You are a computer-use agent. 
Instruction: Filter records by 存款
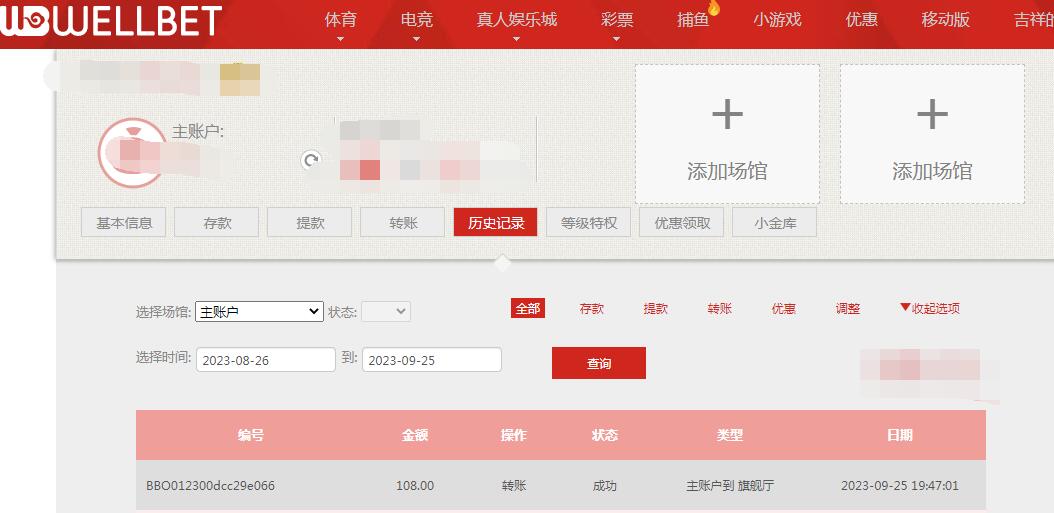coord(592,309)
